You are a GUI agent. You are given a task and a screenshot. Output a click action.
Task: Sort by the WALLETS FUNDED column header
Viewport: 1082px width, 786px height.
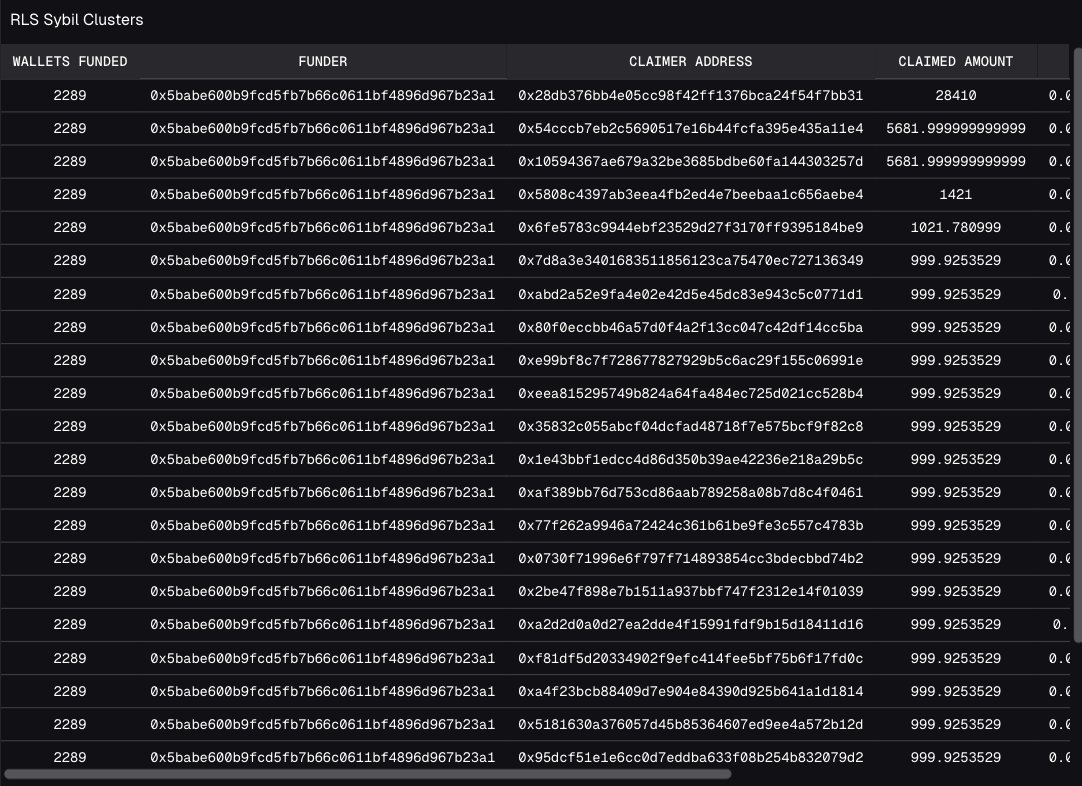[x=70, y=61]
